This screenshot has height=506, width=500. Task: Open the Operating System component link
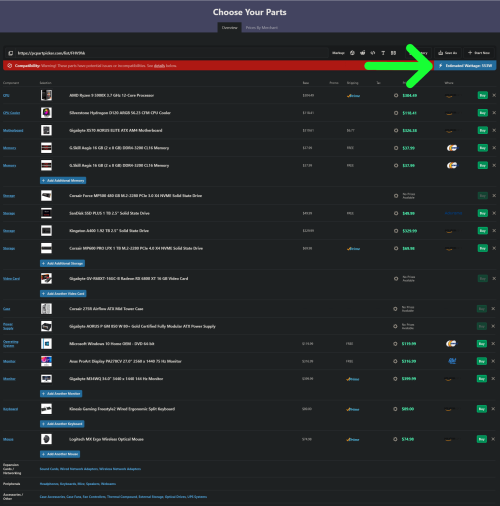point(11,344)
